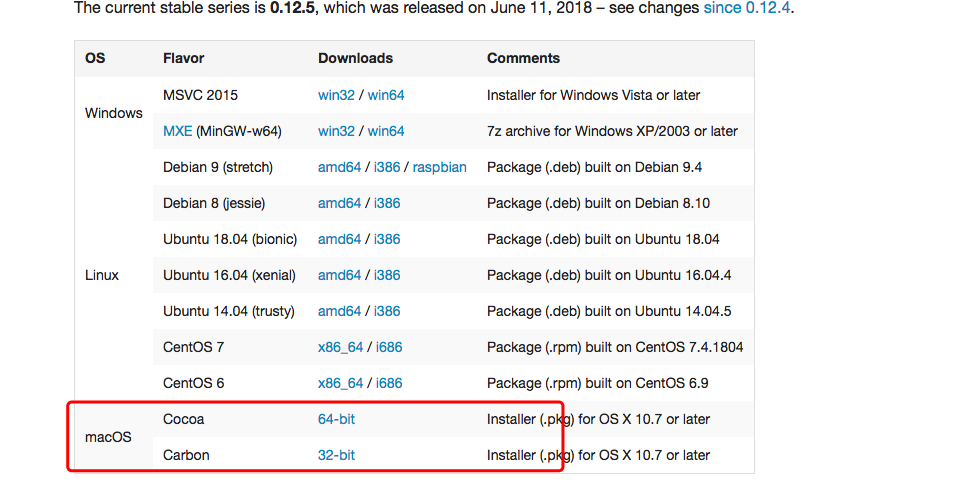Download MSVC 2015 win64 installer

pyautogui.click(x=386, y=96)
